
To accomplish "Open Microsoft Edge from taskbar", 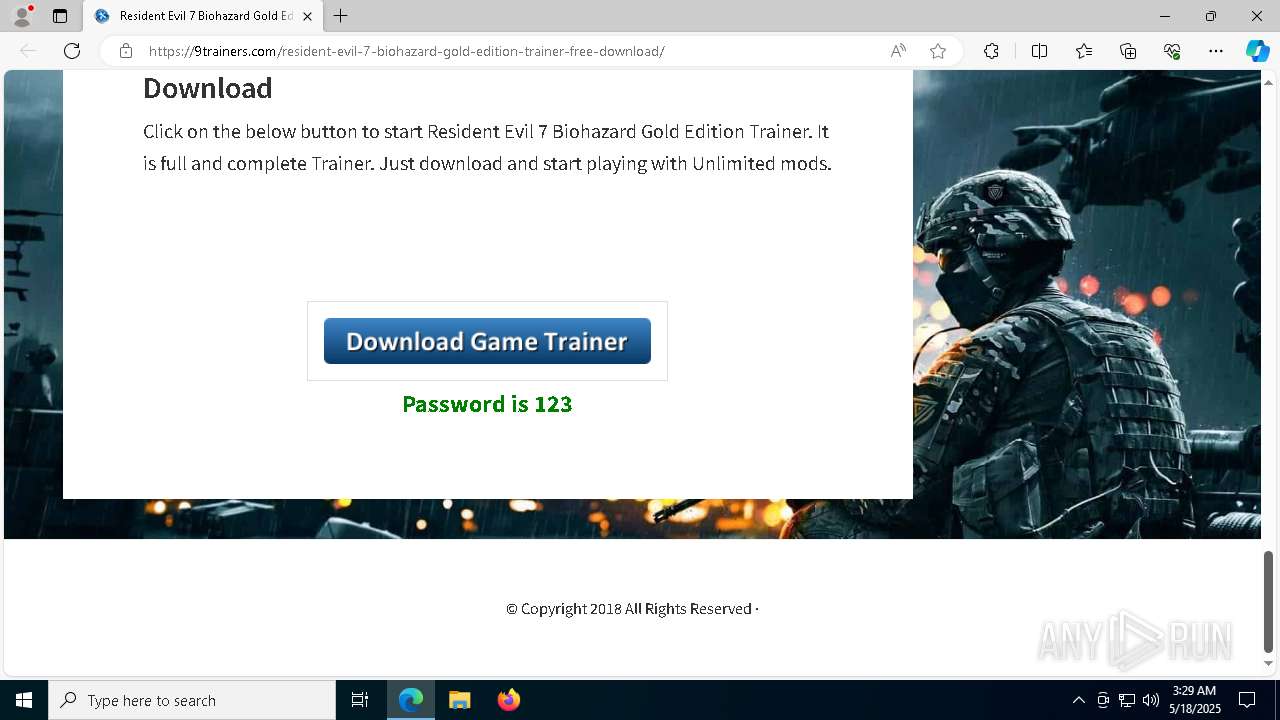I will [411, 700].
